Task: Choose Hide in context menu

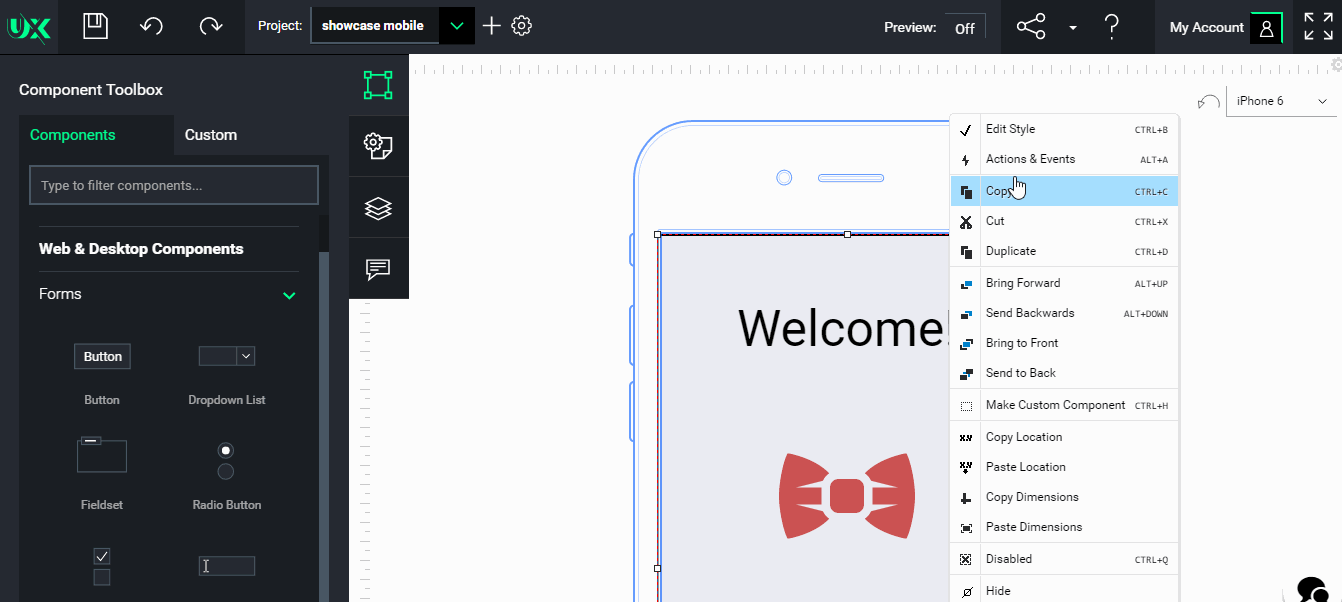Action: (1065, 591)
